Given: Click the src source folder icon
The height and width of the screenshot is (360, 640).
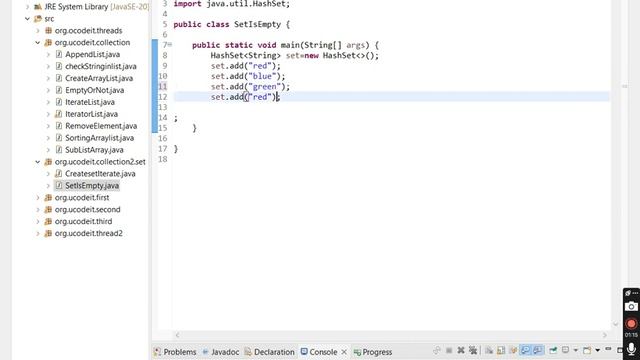Looking at the screenshot, I should coord(38,18).
